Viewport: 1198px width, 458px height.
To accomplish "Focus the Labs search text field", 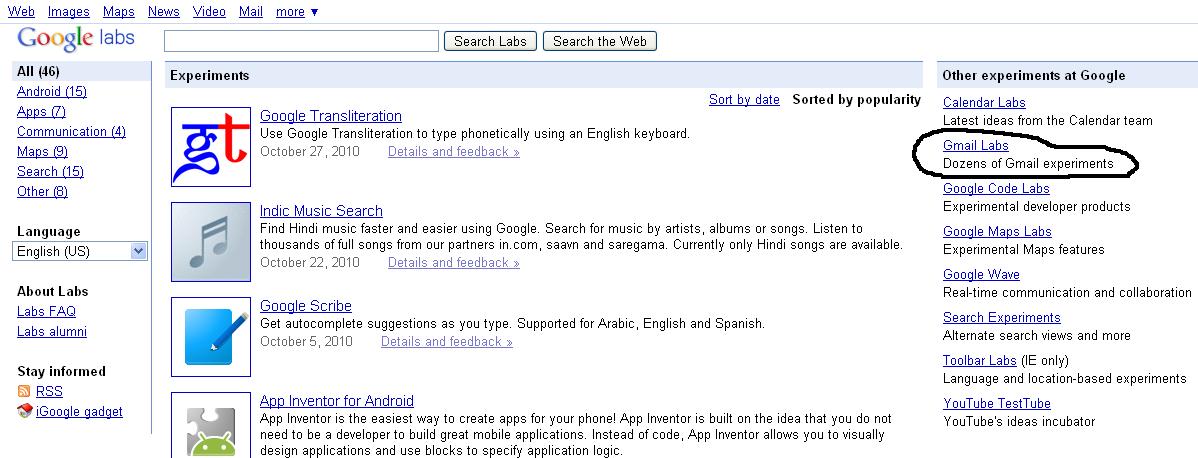I will click(301, 41).
